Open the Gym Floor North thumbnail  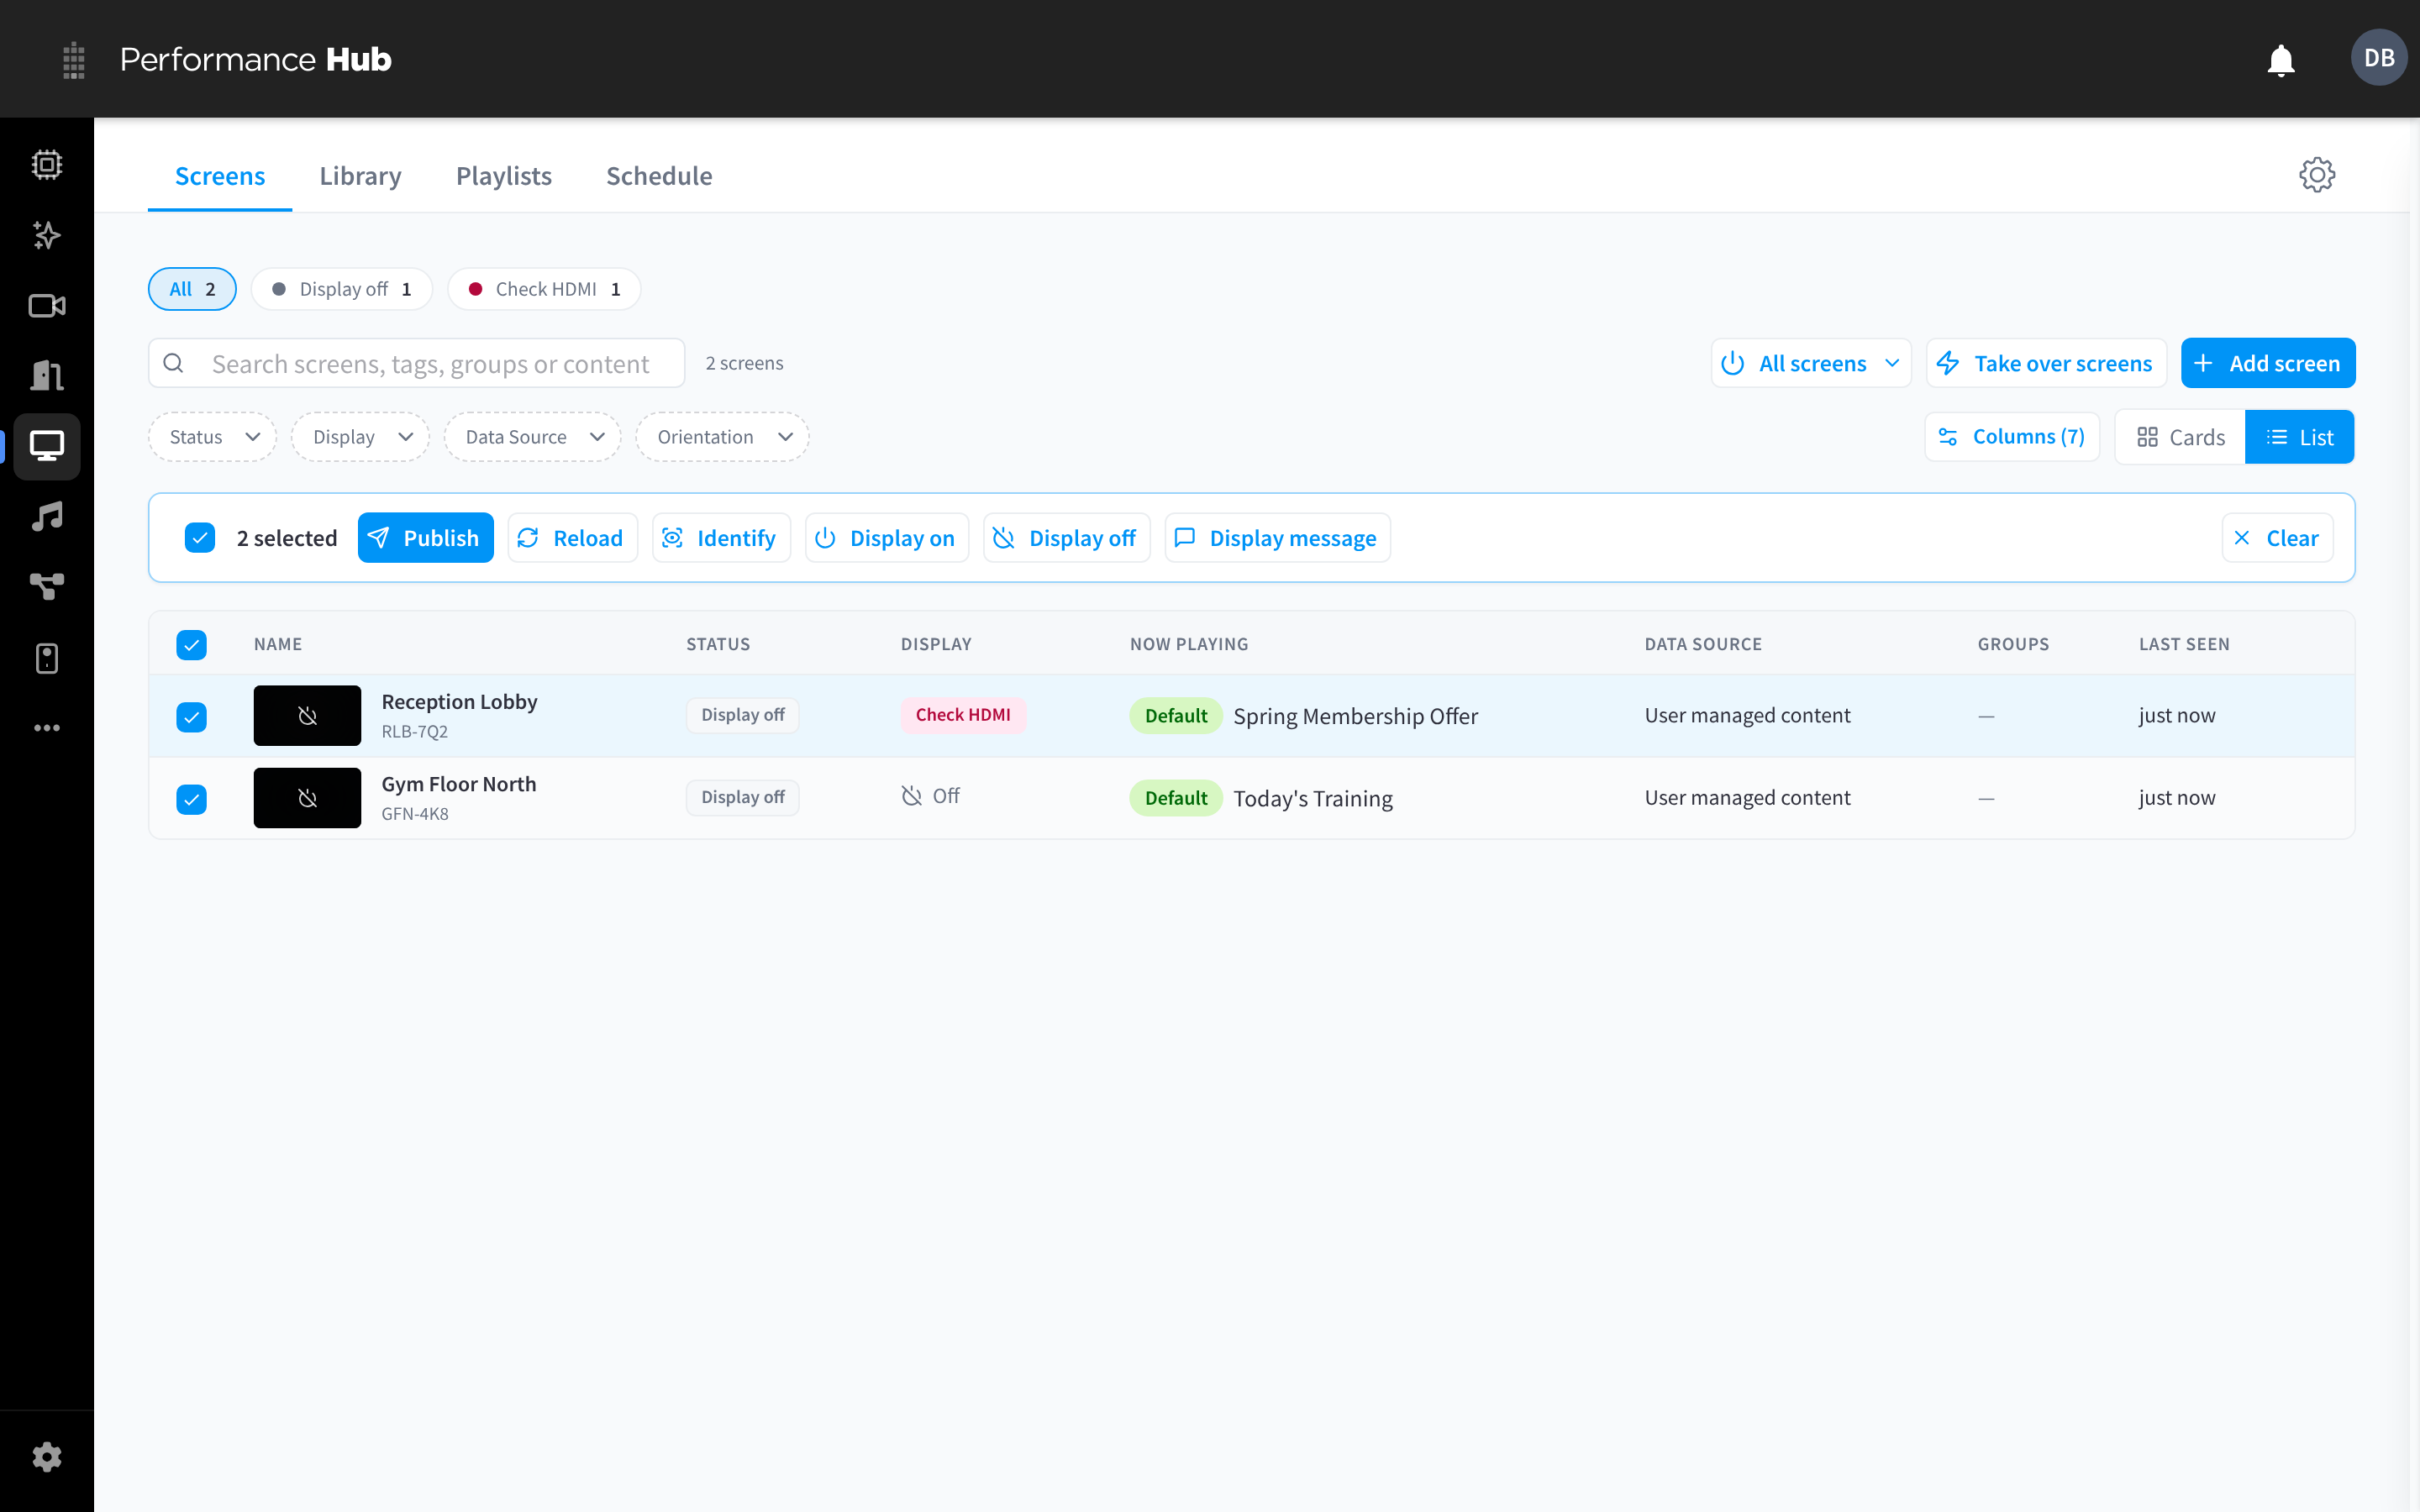(307, 798)
